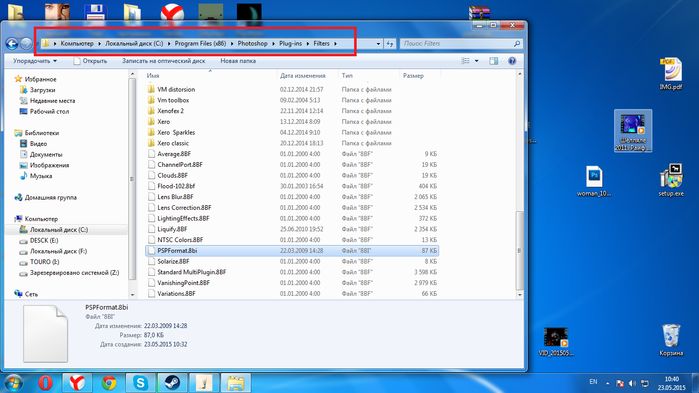
Task: Expand the arrow after Filters in breadcrumb
Action: (x=335, y=44)
